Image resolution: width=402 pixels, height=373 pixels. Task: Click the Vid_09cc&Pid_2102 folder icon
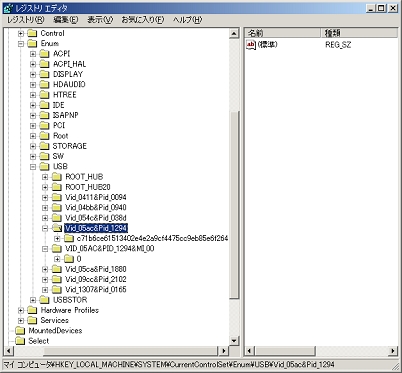[x=57, y=279]
